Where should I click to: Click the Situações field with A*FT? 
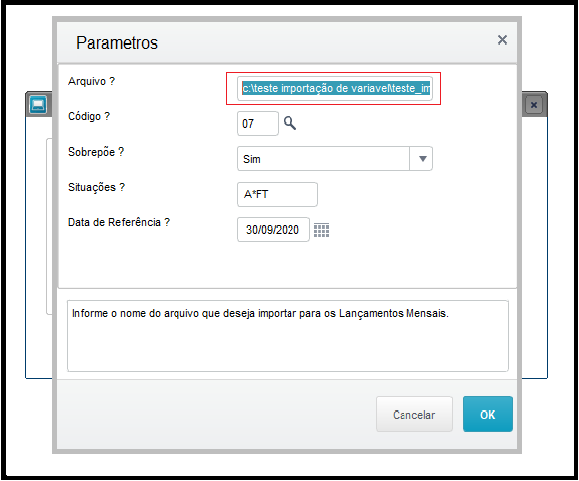277,194
